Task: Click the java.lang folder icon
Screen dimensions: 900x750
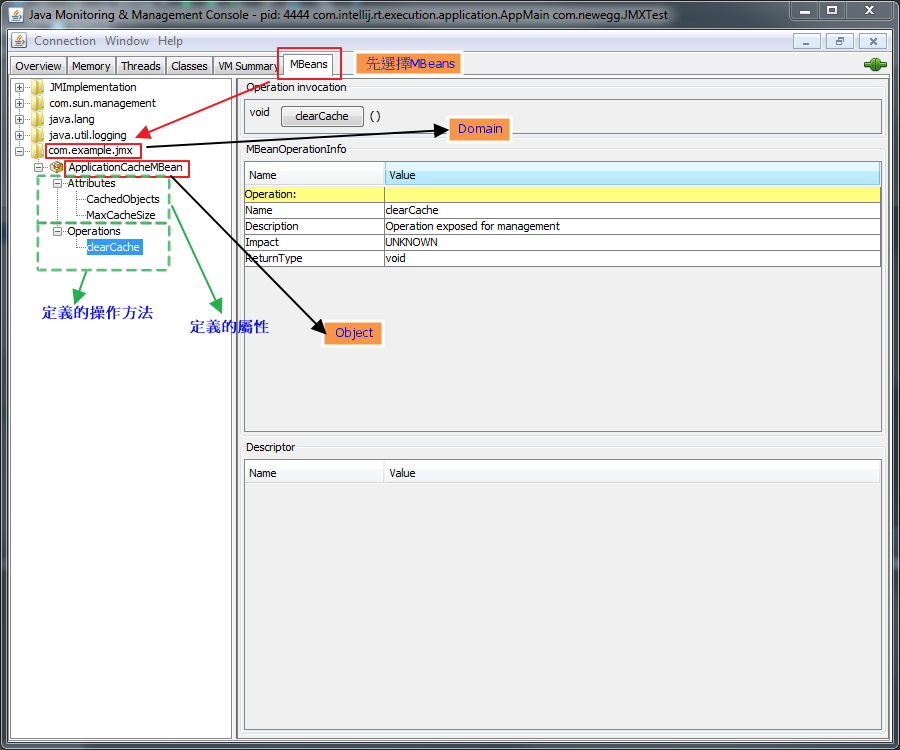Action: pyautogui.click(x=38, y=119)
